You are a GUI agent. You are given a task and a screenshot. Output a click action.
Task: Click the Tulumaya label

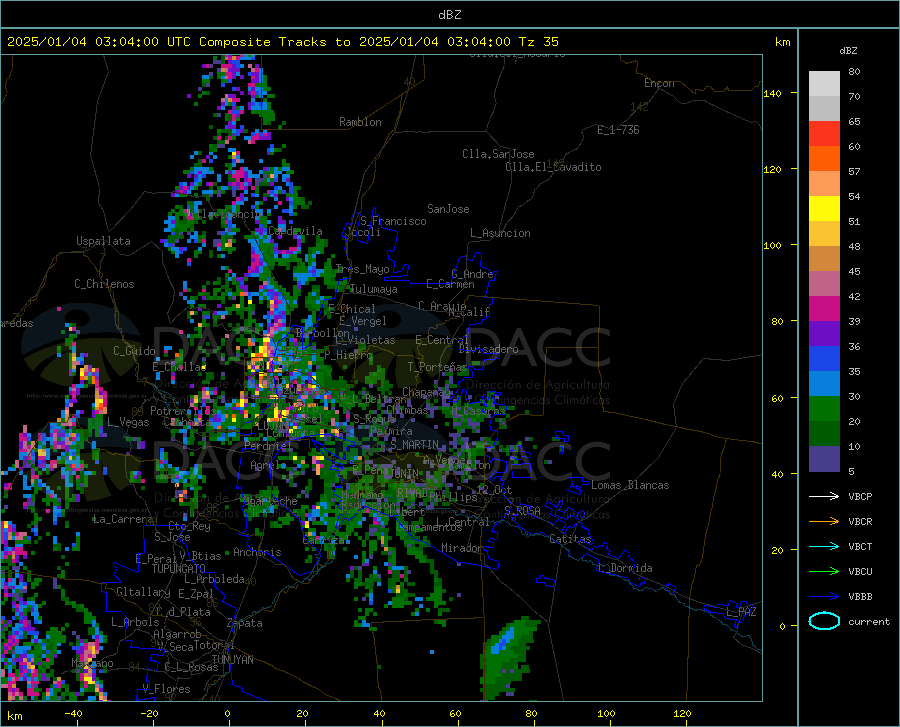[x=373, y=289]
